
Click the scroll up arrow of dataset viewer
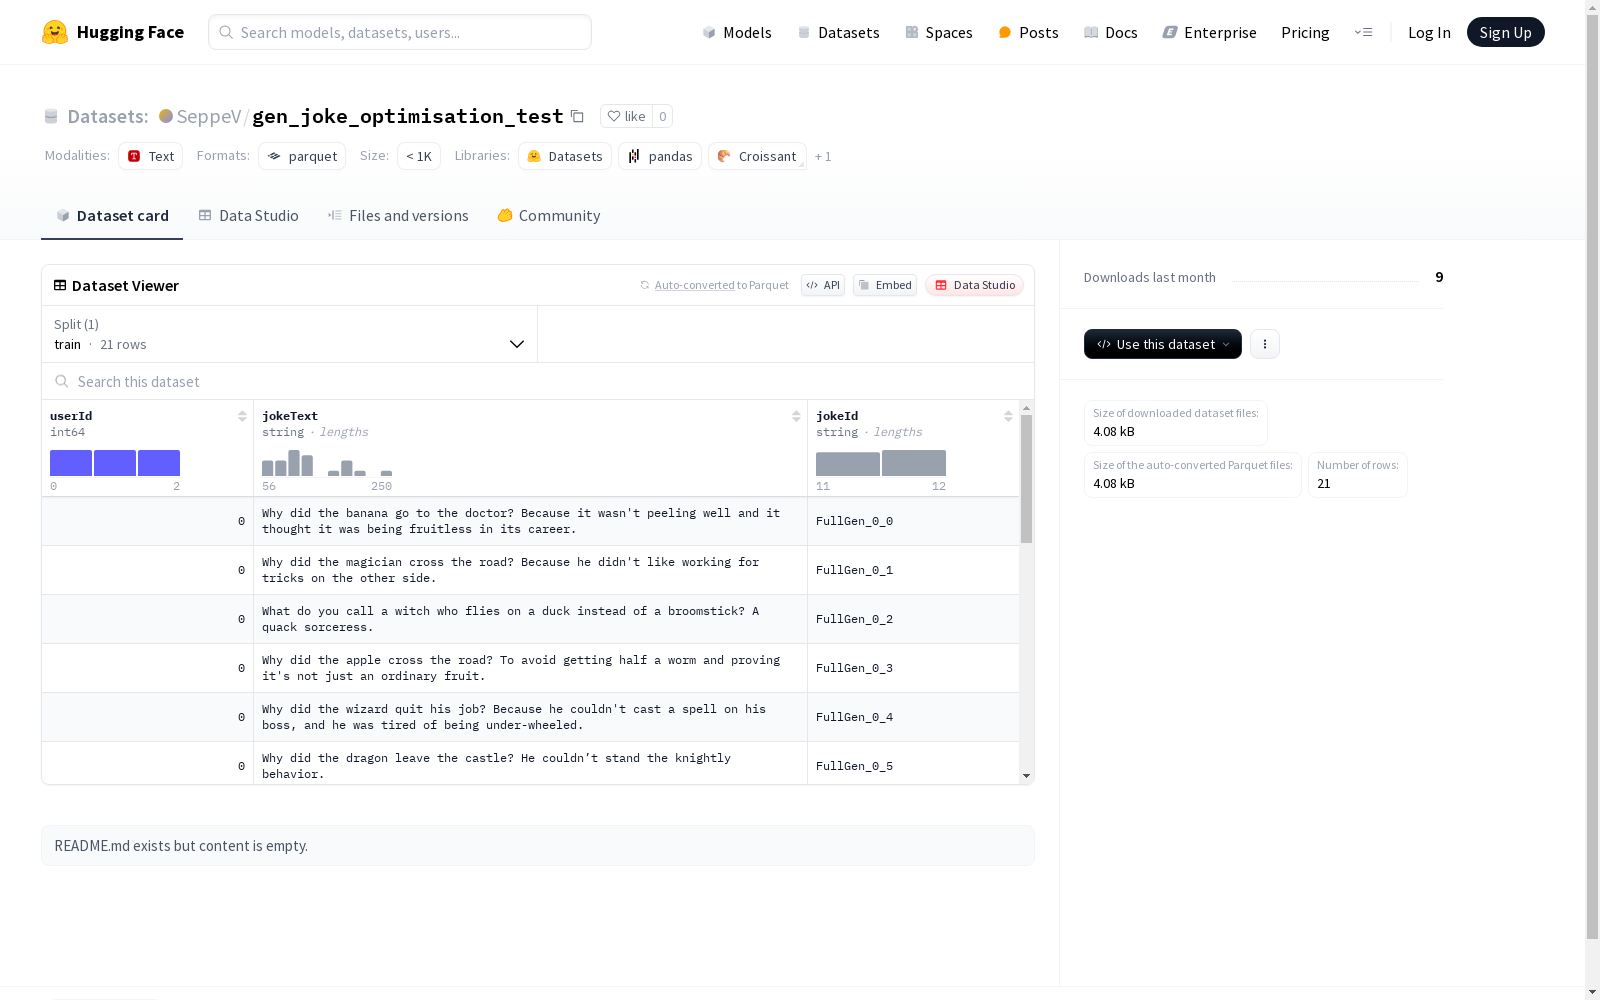click(x=1026, y=408)
